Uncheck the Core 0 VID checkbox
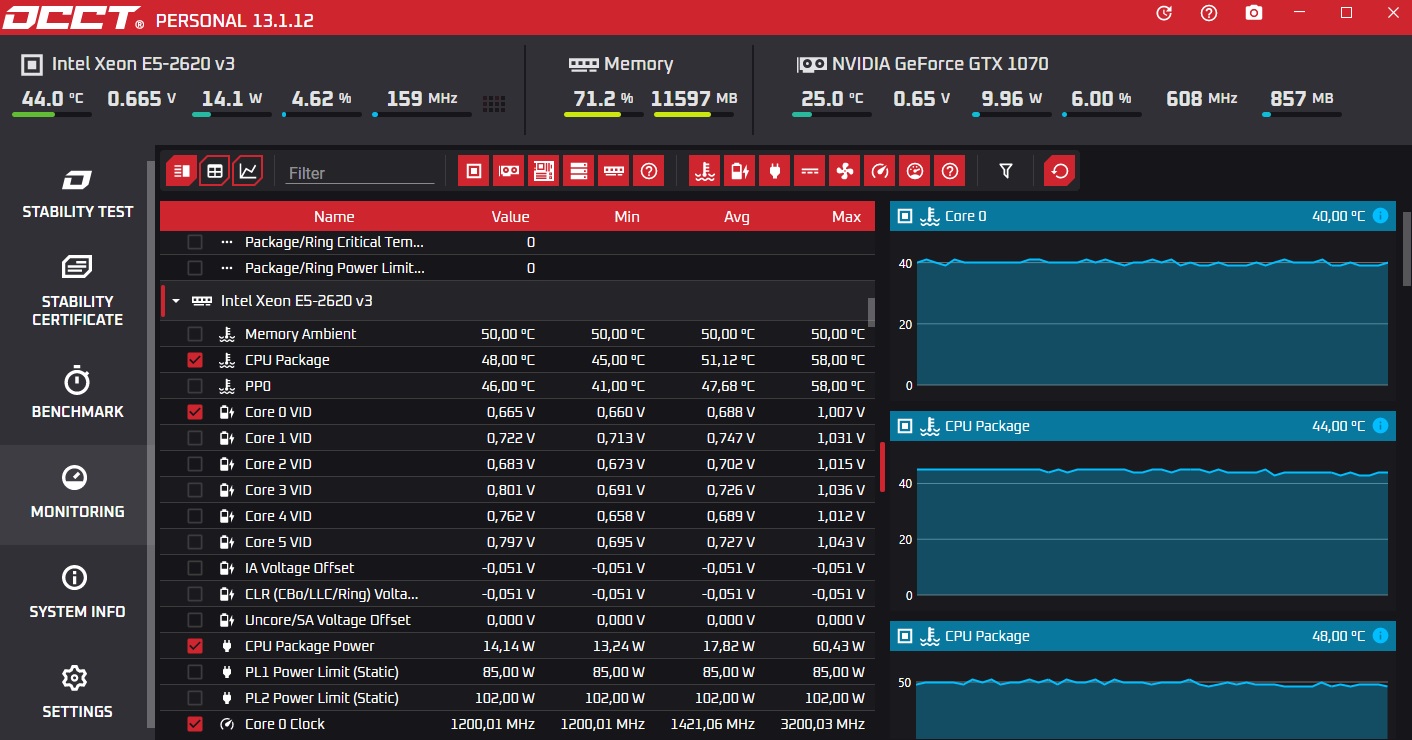Viewport: 1412px width, 740px height. [x=195, y=412]
